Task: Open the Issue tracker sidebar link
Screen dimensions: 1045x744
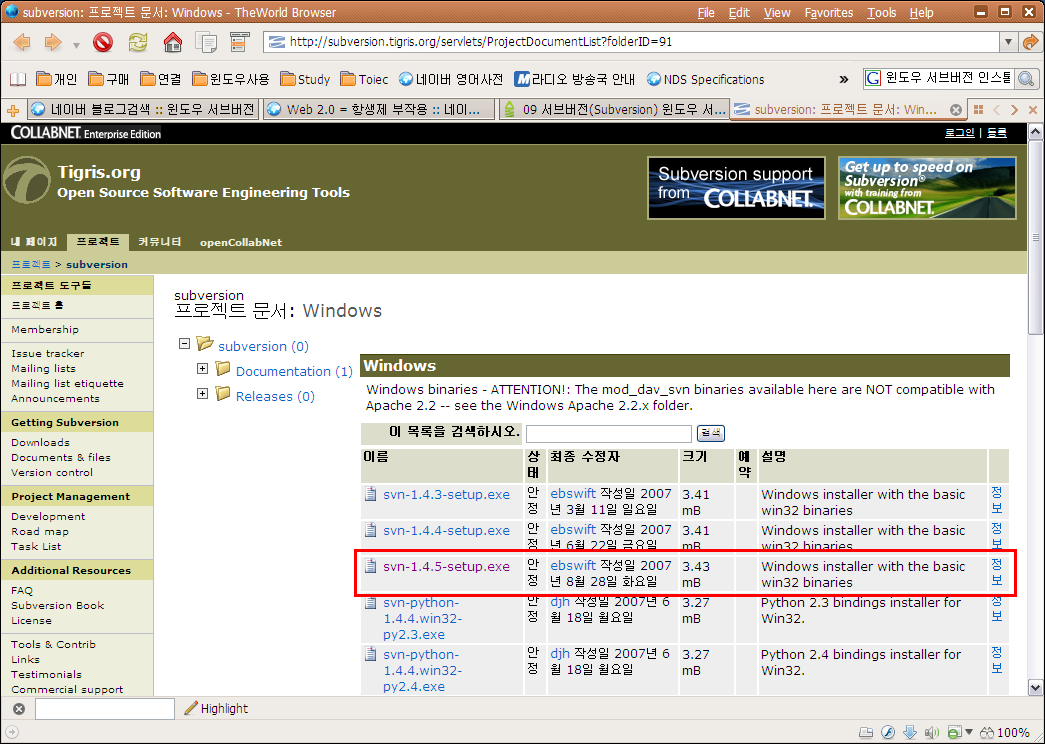Action: pyautogui.click(x=47, y=353)
